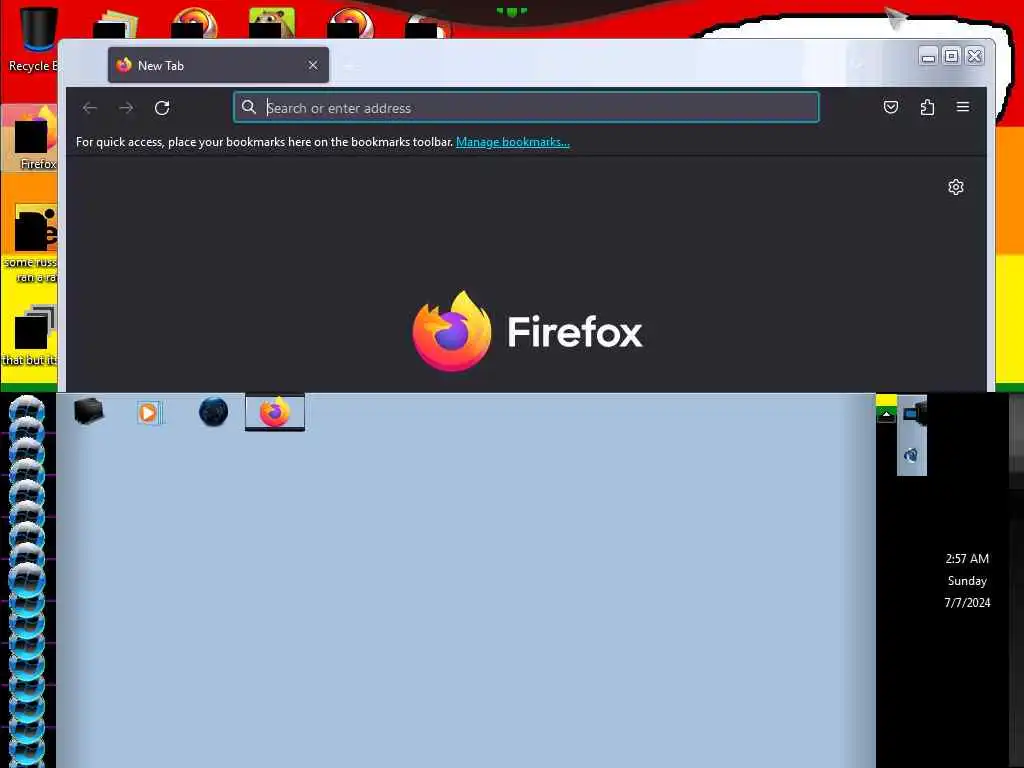Viewport: 1024px width, 768px height.
Task: Click the search magnifier icon in address bar
Action: [x=249, y=107]
